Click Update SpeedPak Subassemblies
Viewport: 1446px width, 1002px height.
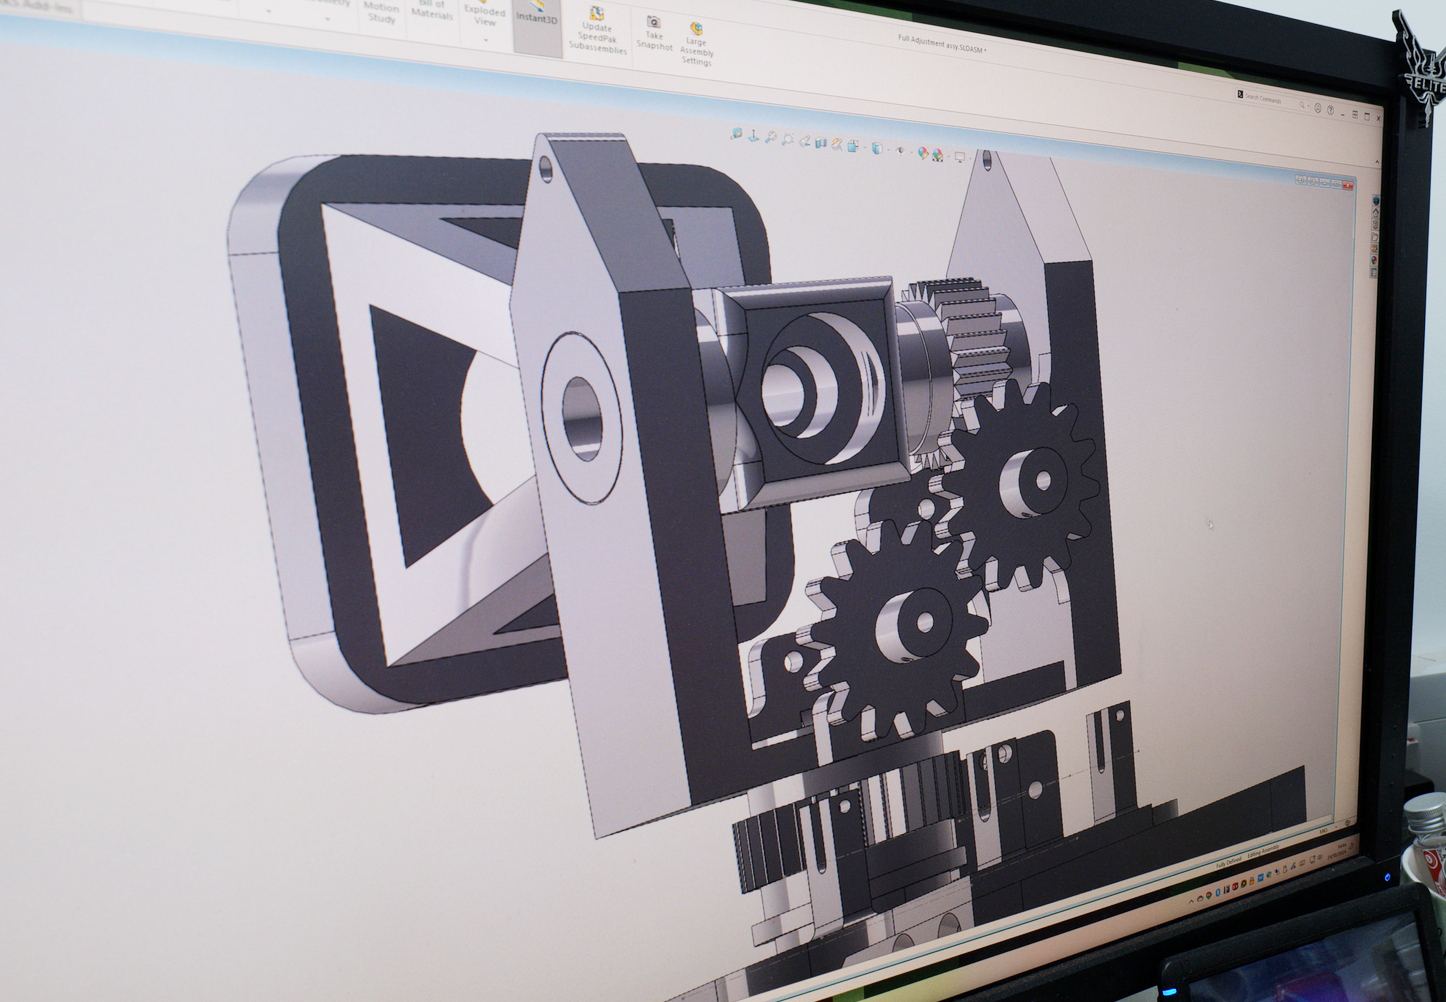pyautogui.click(x=597, y=31)
